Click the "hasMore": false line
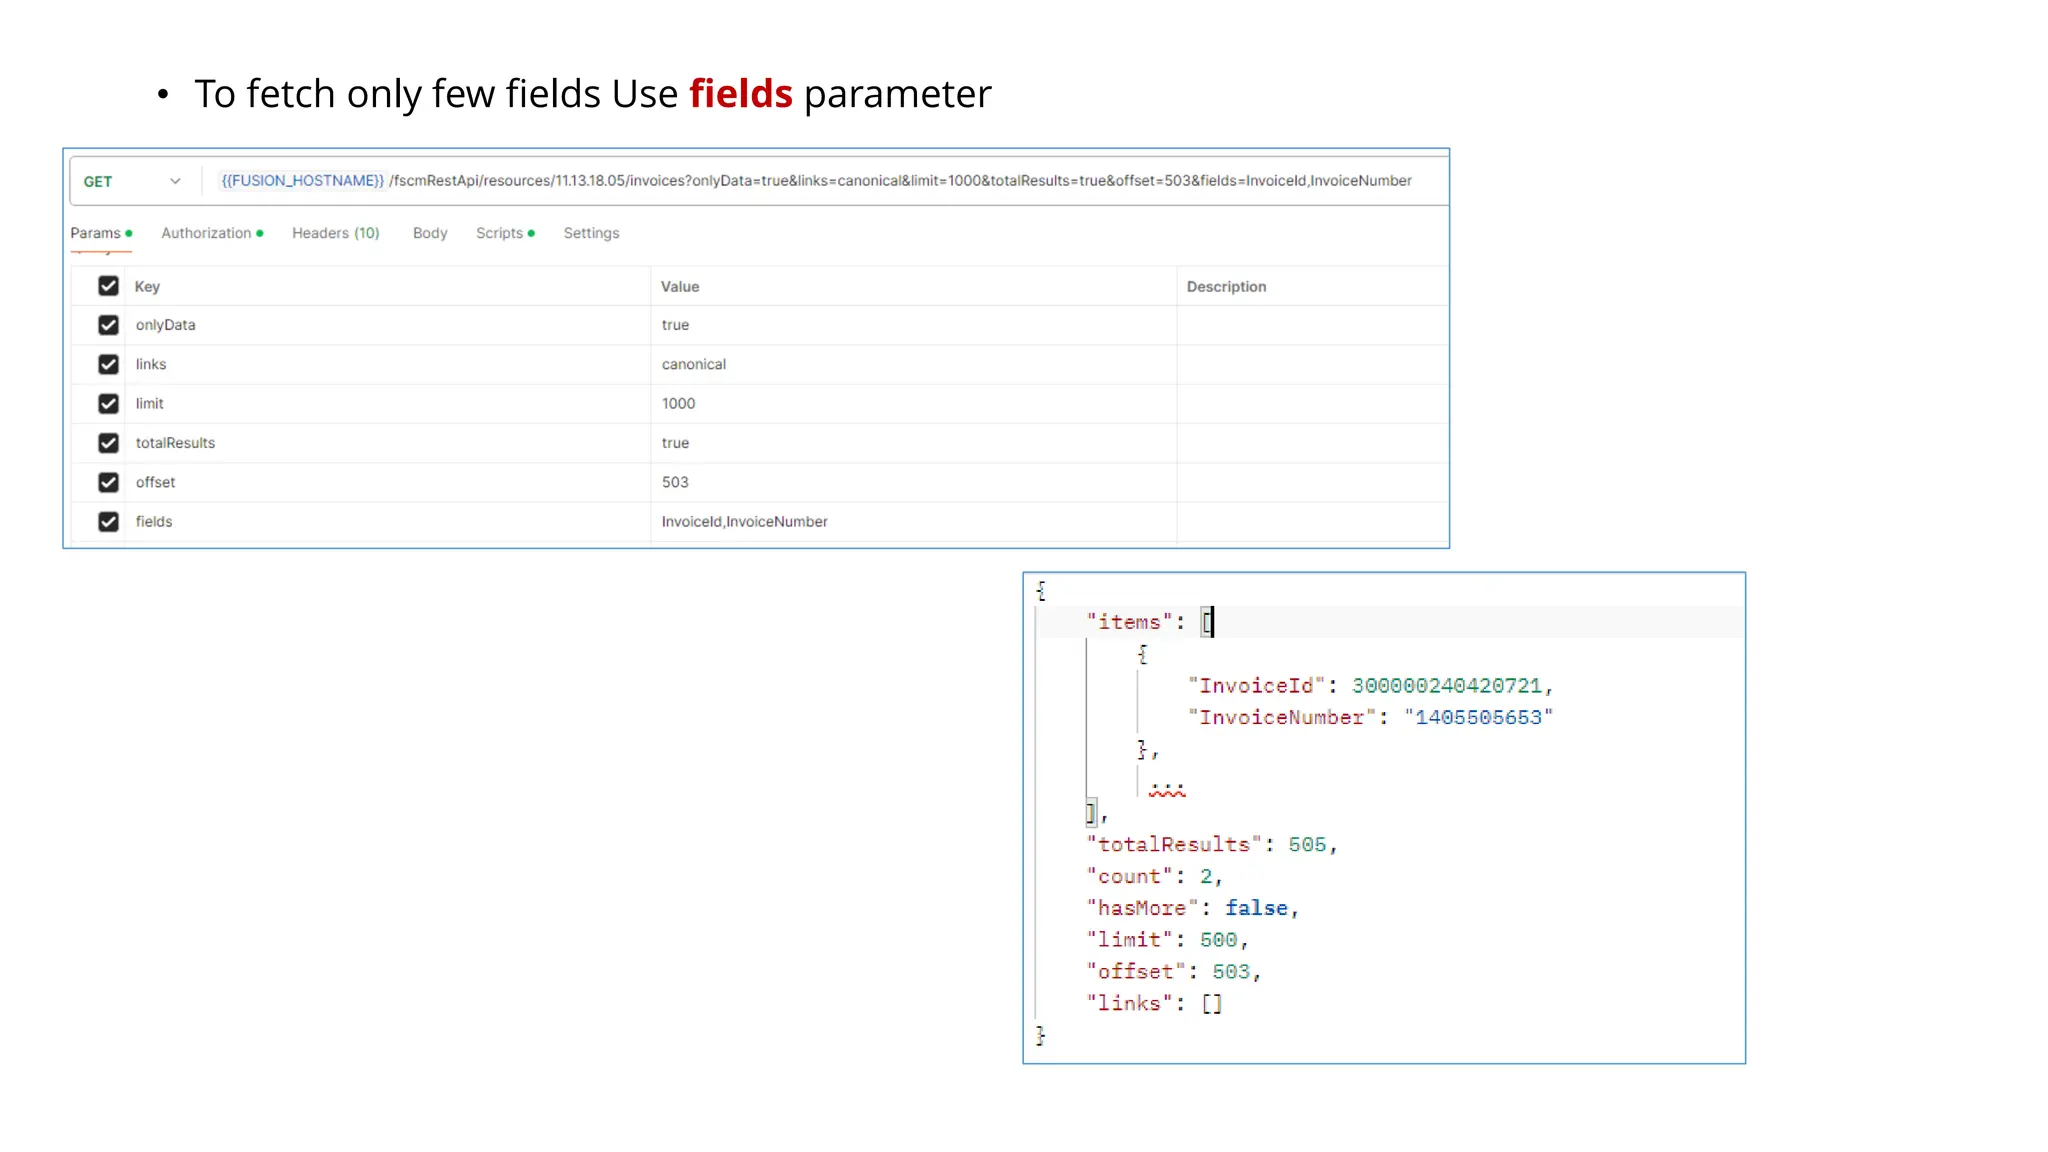This screenshot has width=2048, height=1152. click(x=1193, y=909)
